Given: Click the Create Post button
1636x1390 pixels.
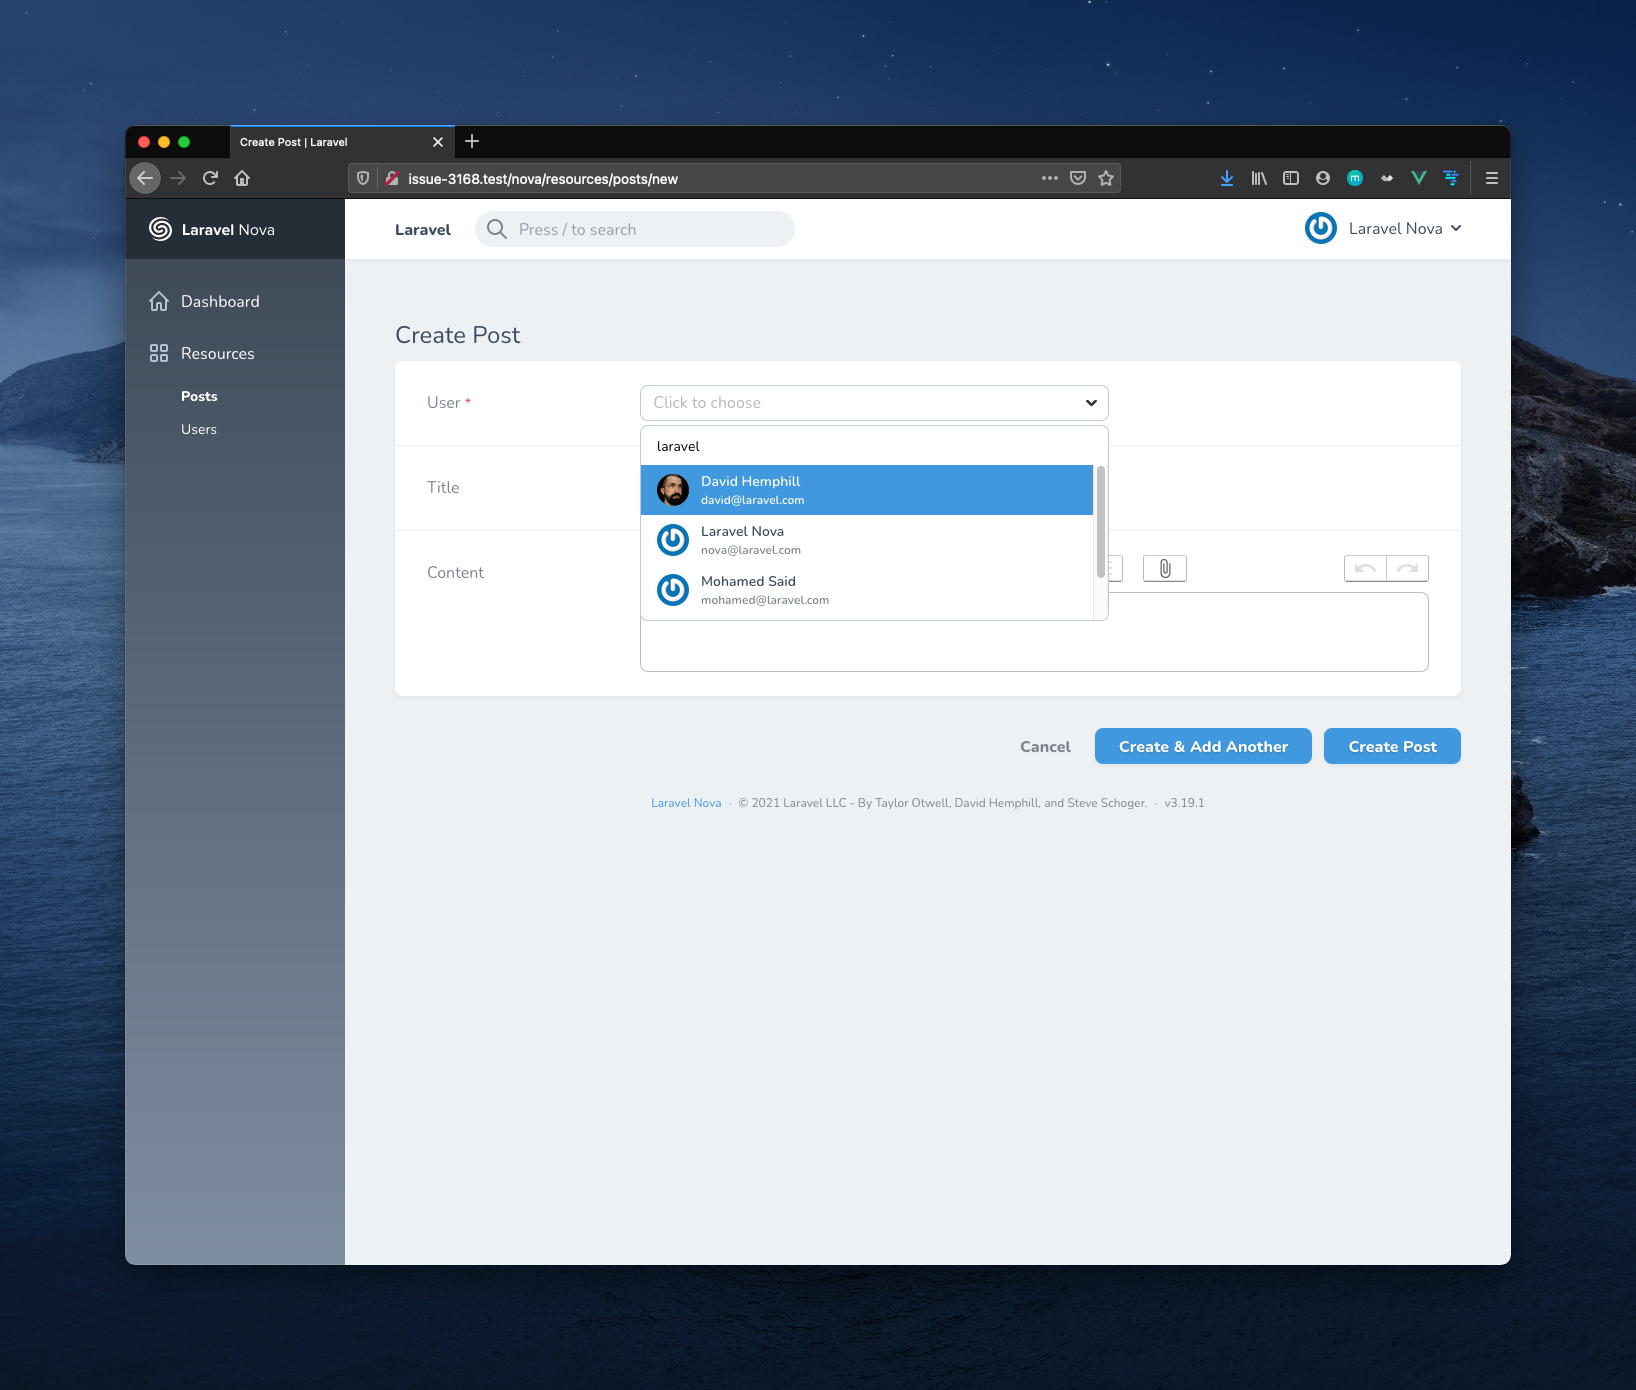Looking at the screenshot, I should point(1392,746).
